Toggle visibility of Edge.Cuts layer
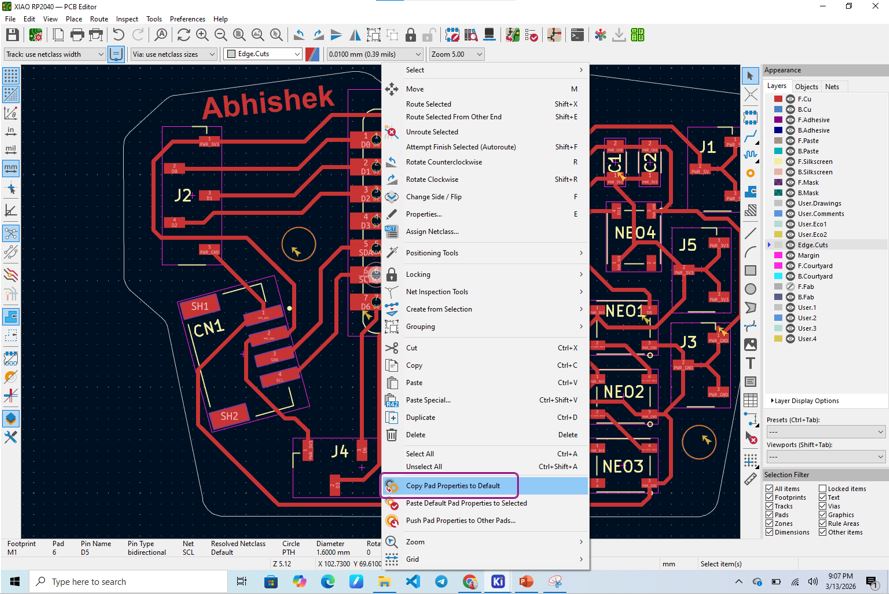This screenshot has width=889, height=594. tap(790, 245)
